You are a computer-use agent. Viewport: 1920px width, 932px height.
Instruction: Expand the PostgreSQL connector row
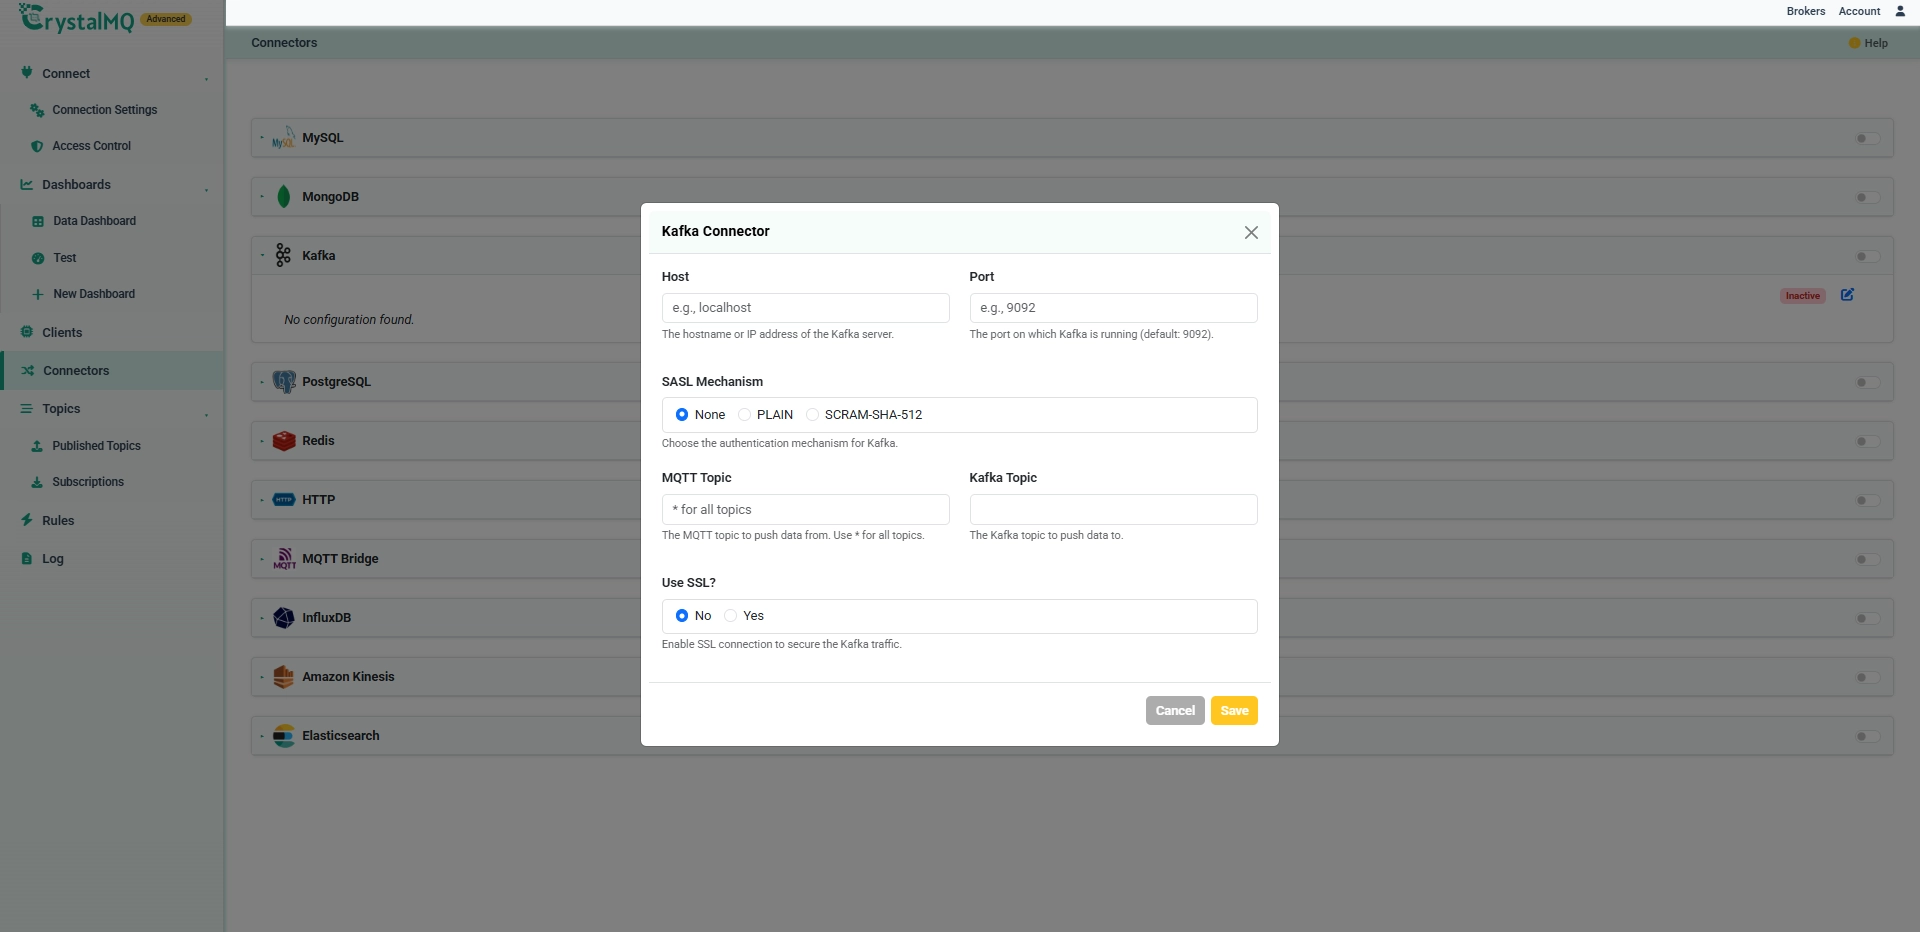pos(262,382)
